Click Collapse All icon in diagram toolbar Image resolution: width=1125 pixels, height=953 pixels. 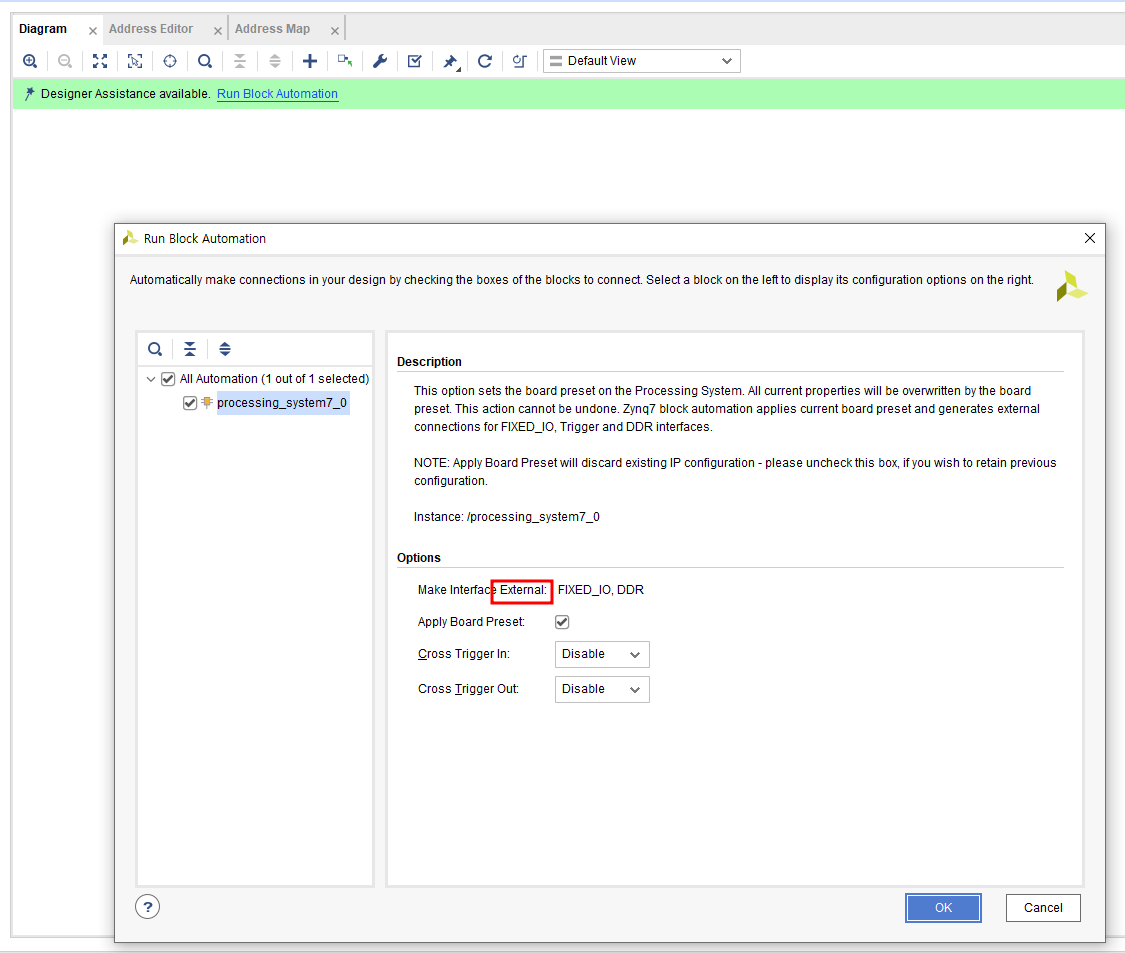point(240,61)
